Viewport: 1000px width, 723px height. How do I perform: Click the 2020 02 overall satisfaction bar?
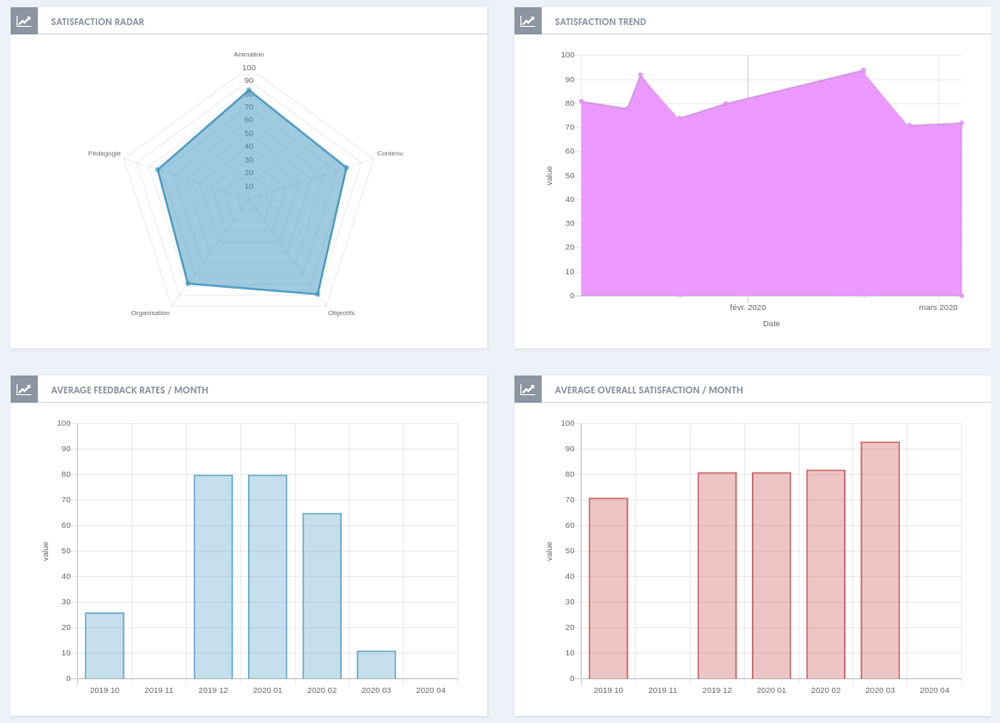(x=826, y=574)
